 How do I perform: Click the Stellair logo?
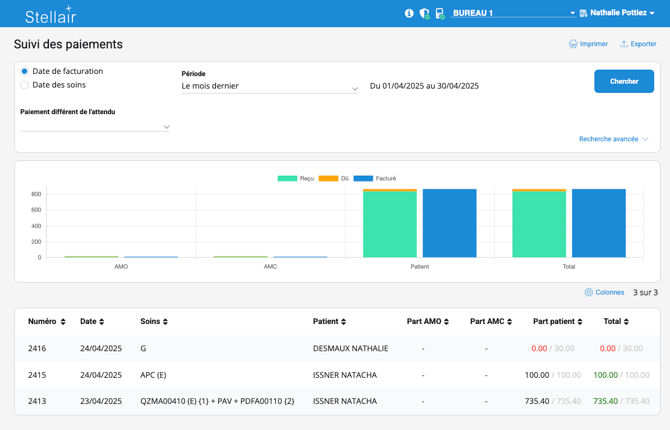[x=50, y=15]
